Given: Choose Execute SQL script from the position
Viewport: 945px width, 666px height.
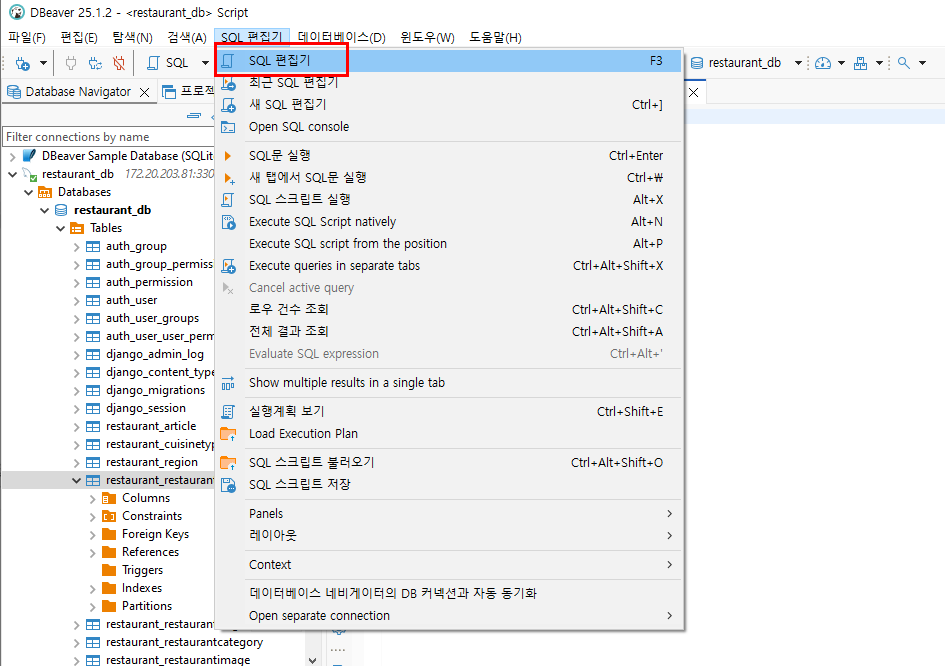Looking at the screenshot, I should point(450,243).
